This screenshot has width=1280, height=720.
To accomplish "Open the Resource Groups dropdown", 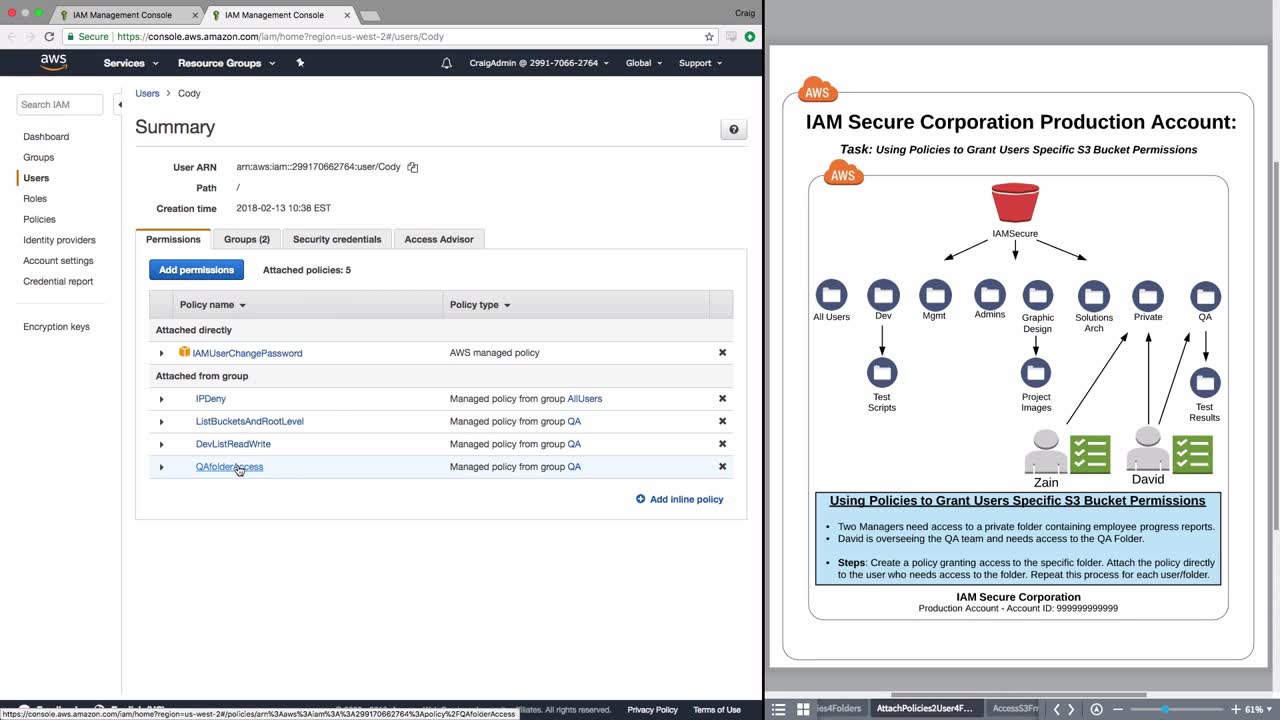I will click(225, 63).
